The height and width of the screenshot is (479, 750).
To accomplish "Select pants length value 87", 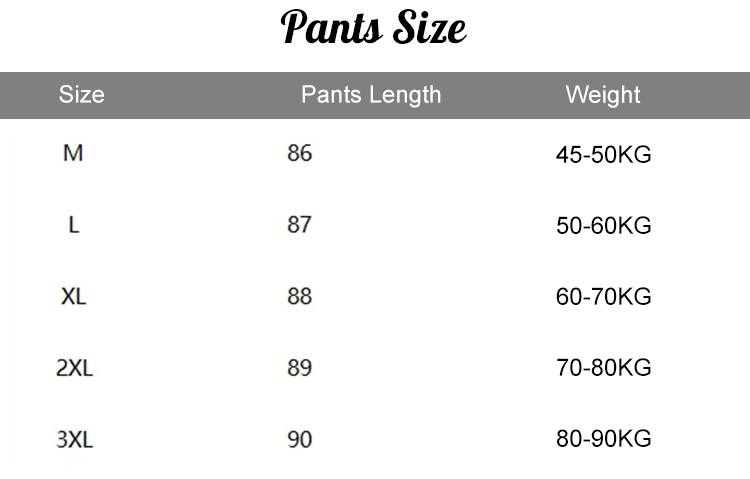I will point(299,225).
